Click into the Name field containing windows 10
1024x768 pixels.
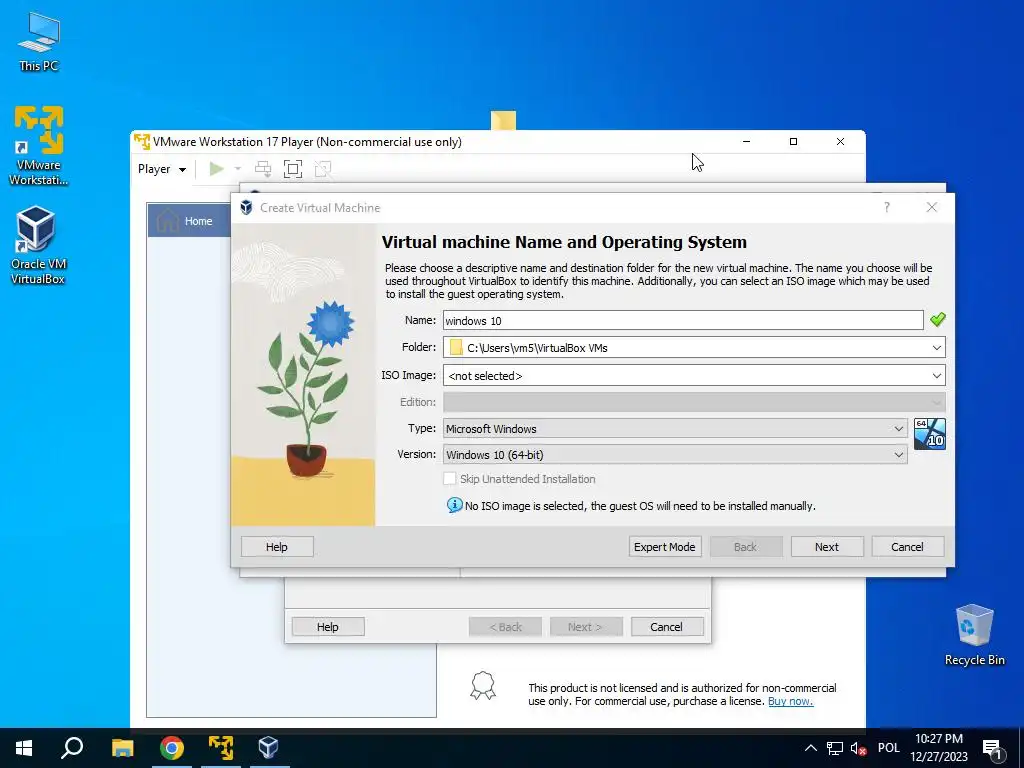[x=682, y=321]
